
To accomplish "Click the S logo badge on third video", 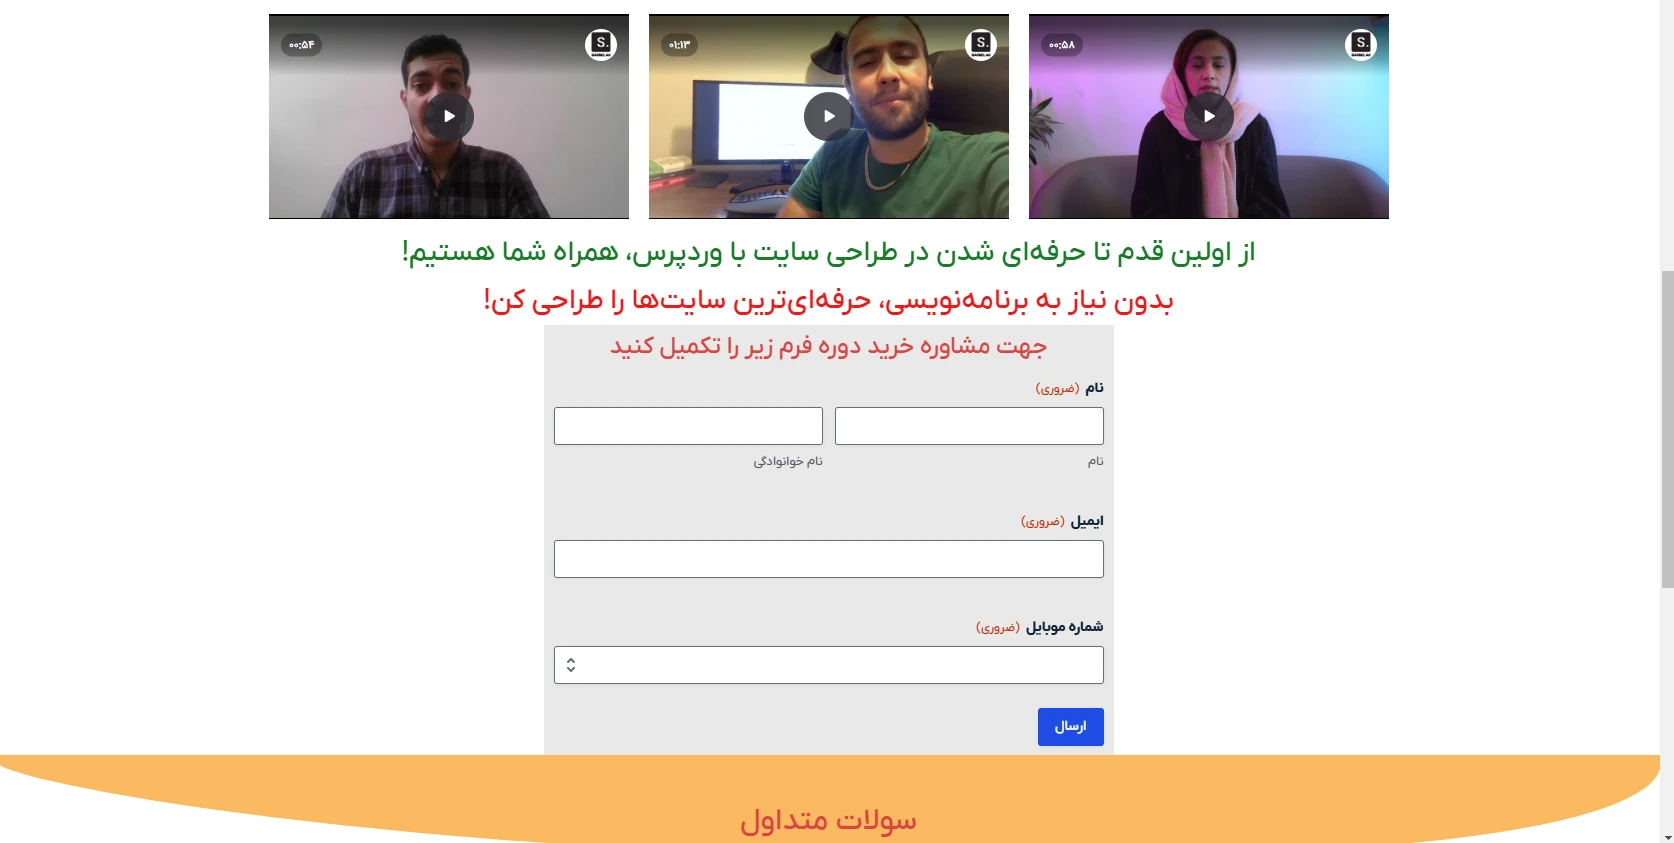I will pos(1361,44).
